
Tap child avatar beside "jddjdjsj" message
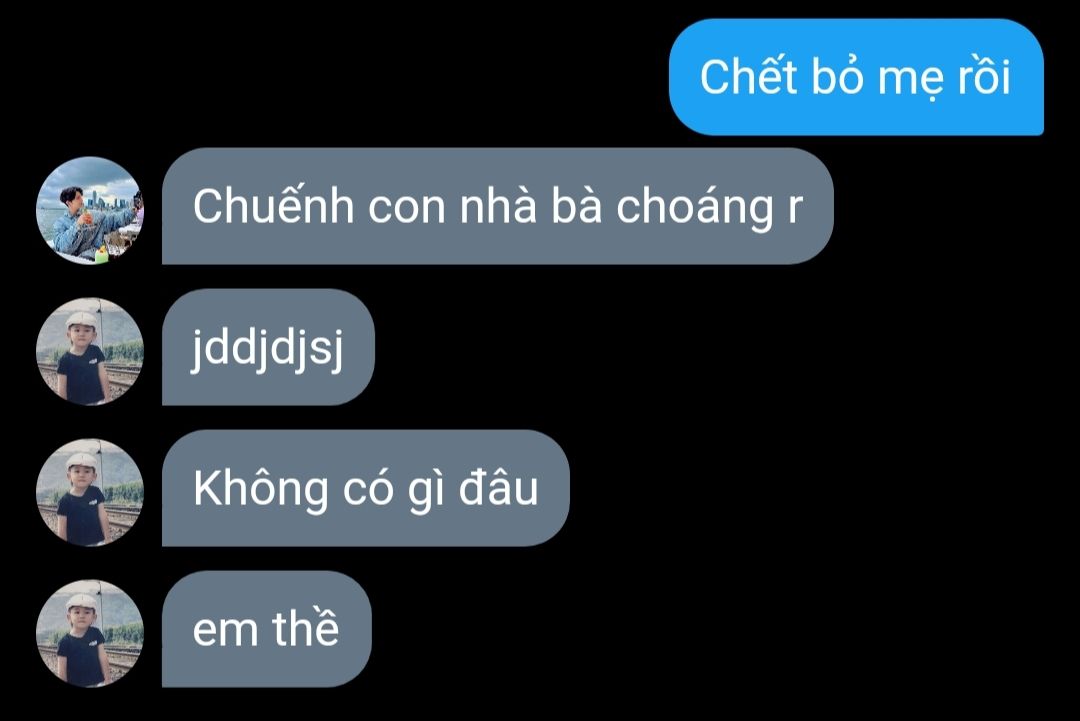point(90,352)
